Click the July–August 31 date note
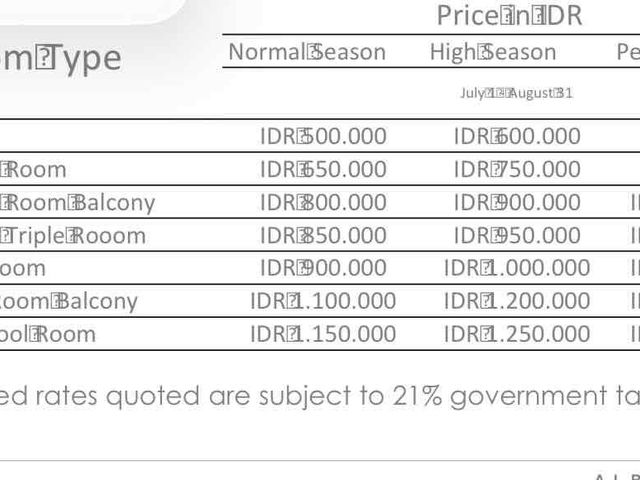This screenshot has width=640, height=480. pyautogui.click(x=516, y=93)
